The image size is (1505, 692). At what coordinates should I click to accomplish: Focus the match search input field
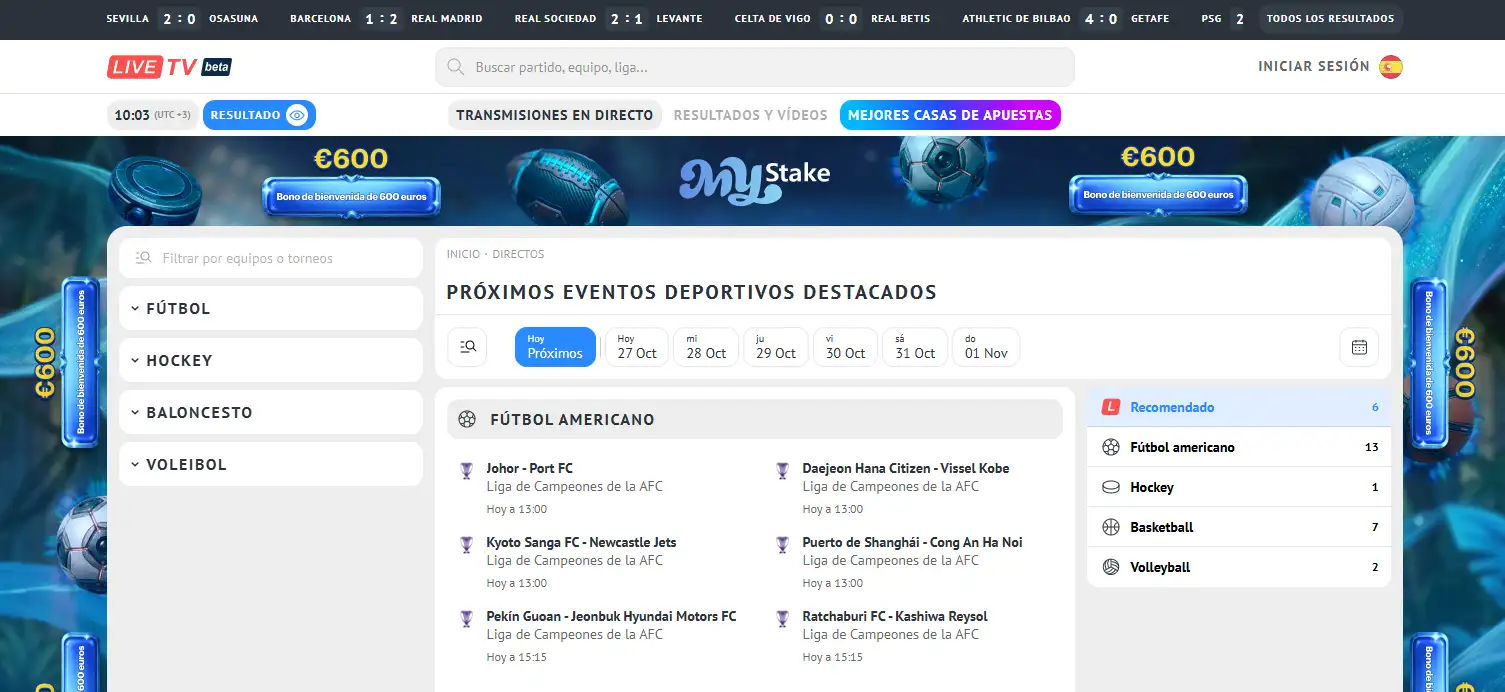[x=755, y=67]
